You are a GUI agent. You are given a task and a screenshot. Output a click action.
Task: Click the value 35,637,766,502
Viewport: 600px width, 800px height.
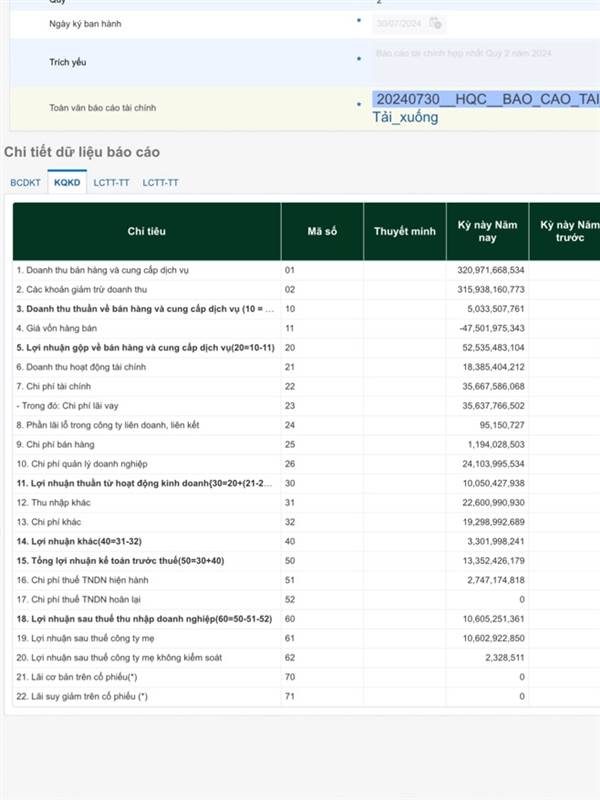[x=493, y=406]
